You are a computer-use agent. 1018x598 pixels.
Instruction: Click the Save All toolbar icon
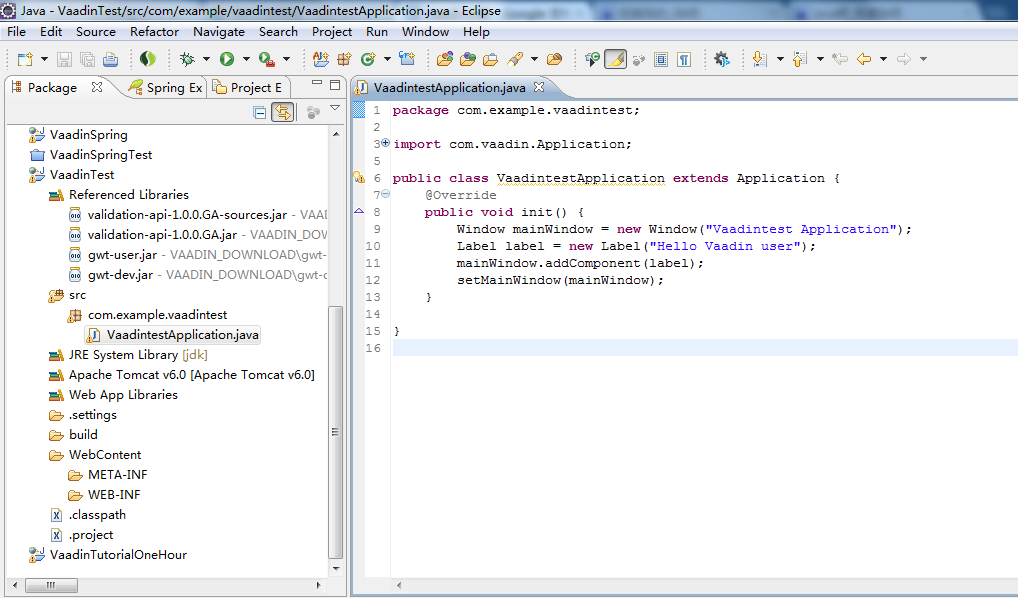point(87,59)
